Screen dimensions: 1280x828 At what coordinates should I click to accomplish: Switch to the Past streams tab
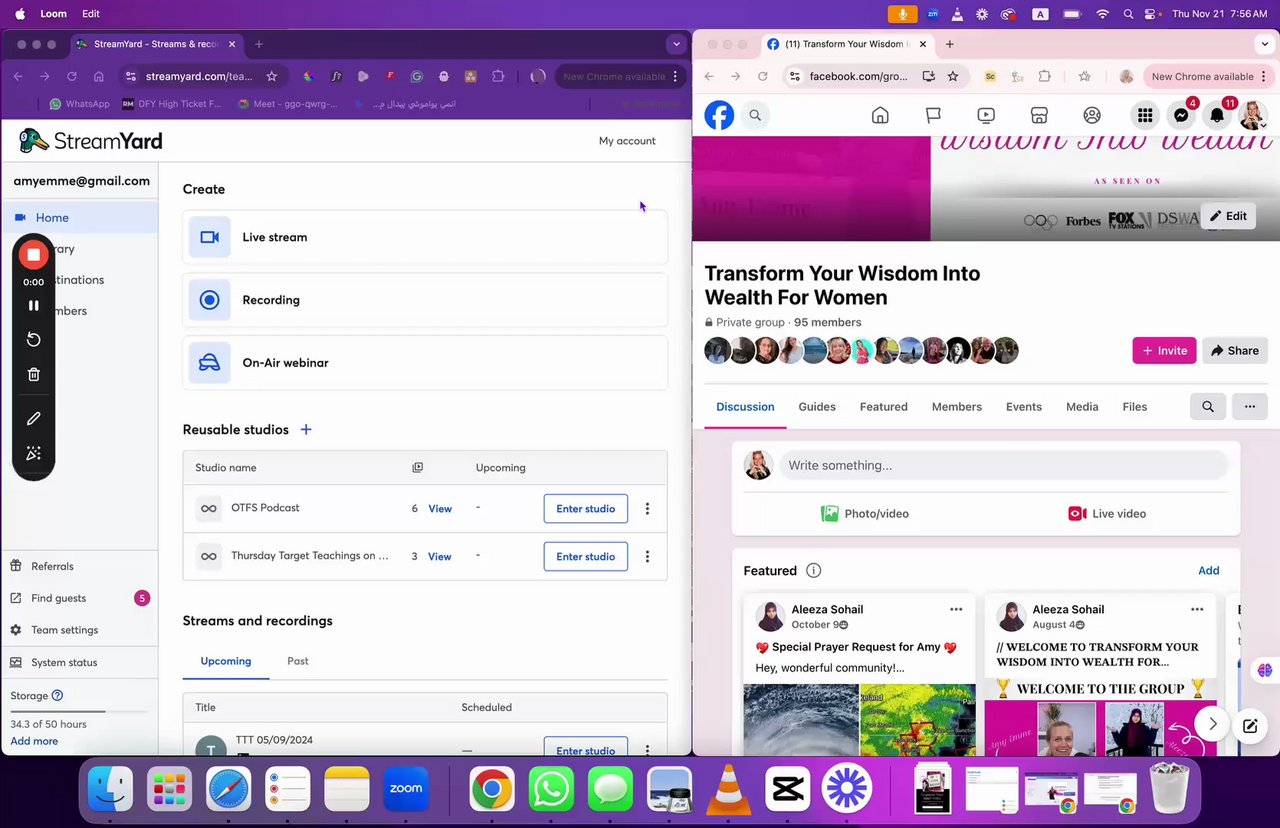pyautogui.click(x=298, y=661)
